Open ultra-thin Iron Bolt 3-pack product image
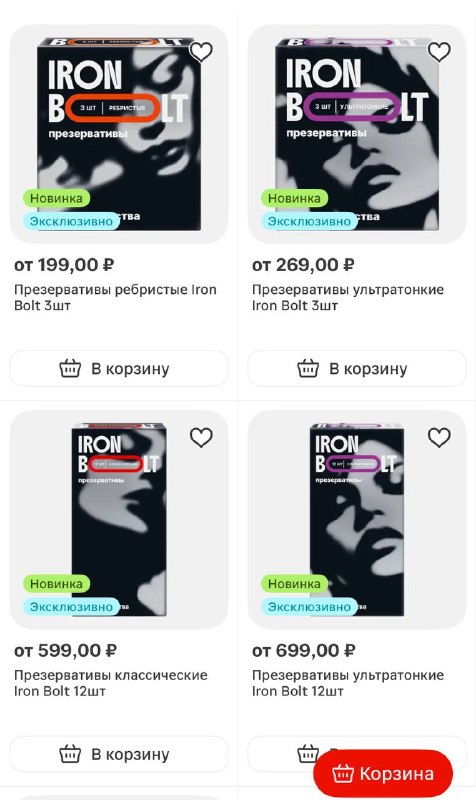476x800 pixels. point(357,134)
